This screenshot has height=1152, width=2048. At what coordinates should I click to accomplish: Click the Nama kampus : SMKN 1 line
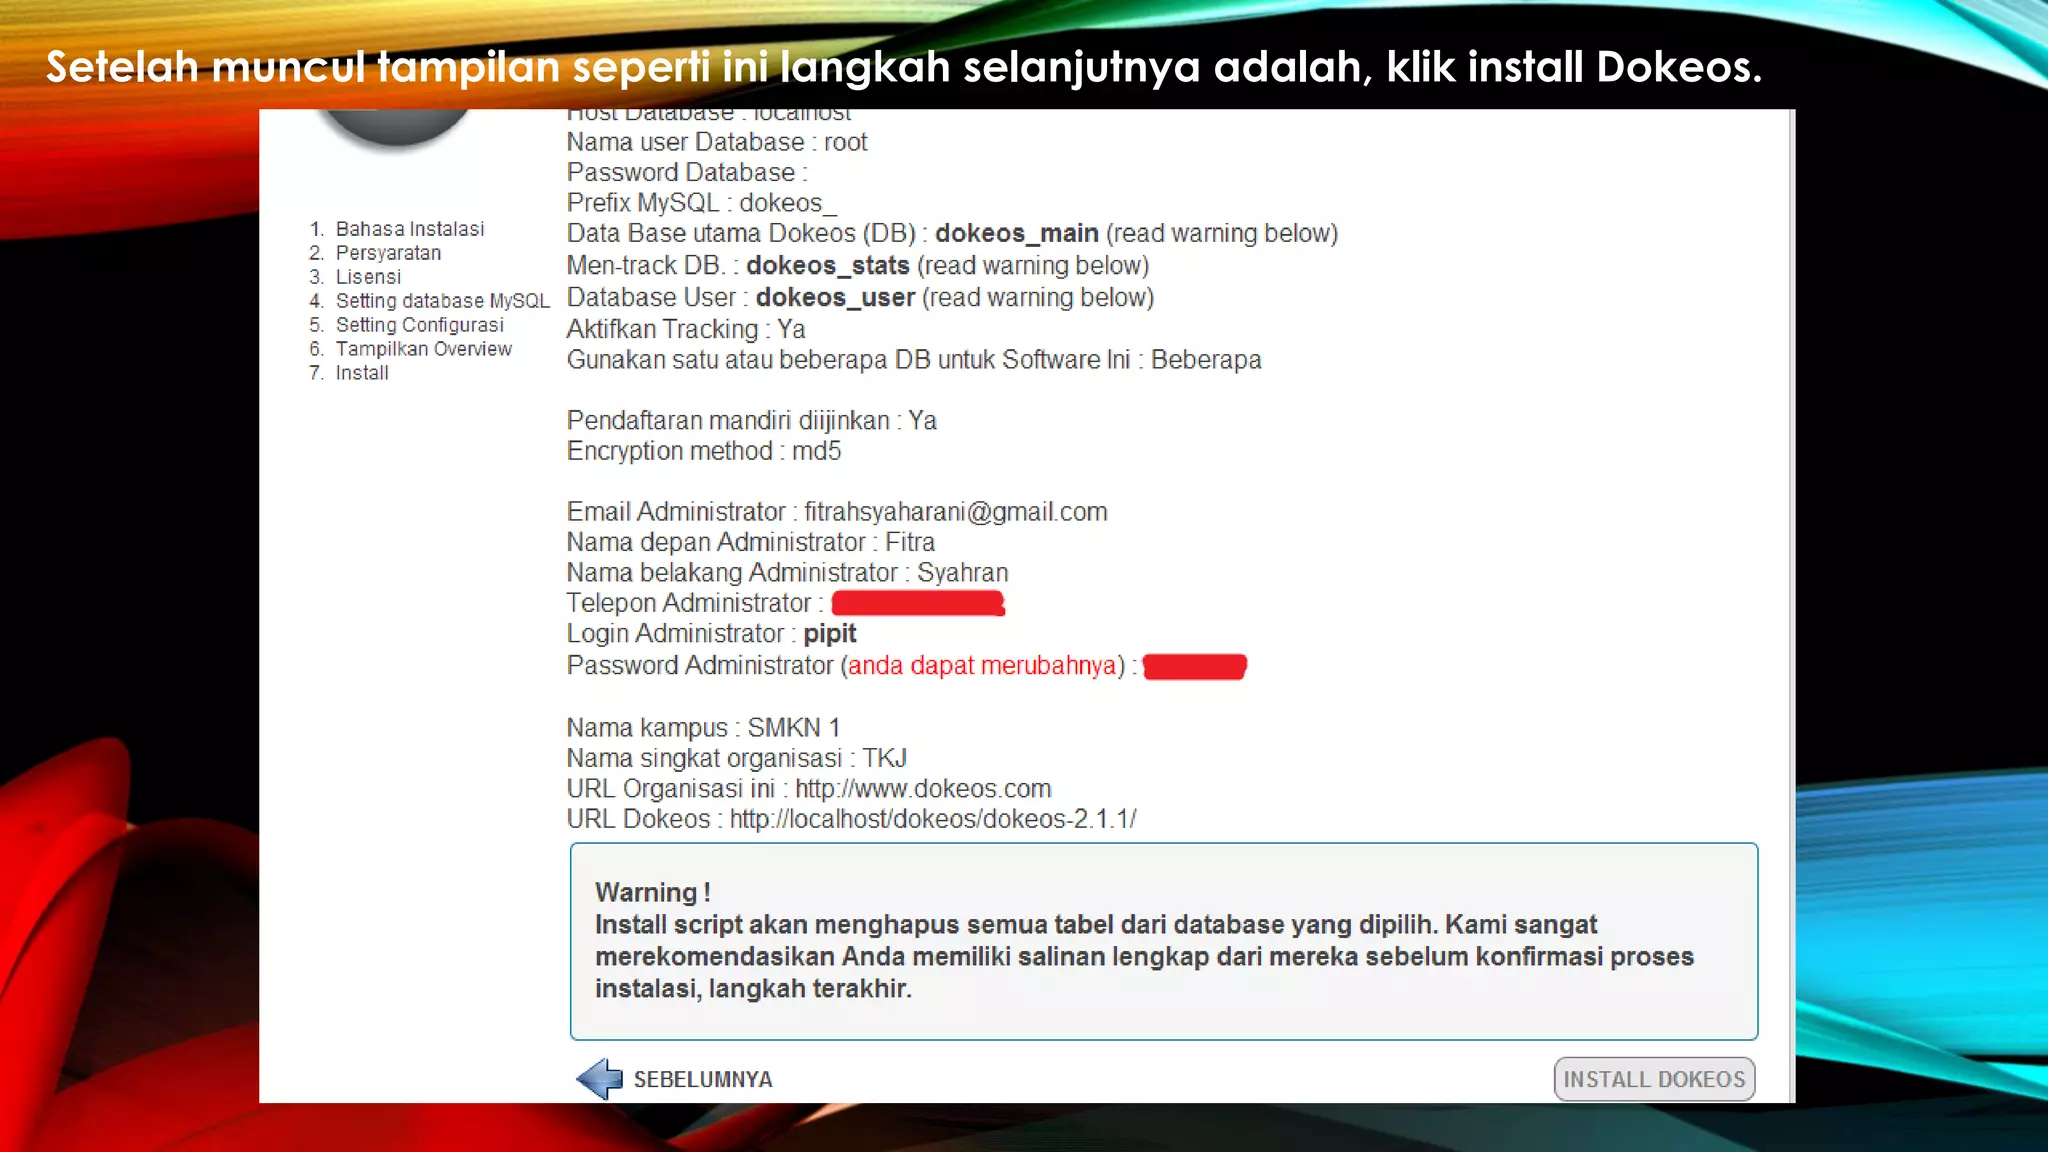[704, 728]
